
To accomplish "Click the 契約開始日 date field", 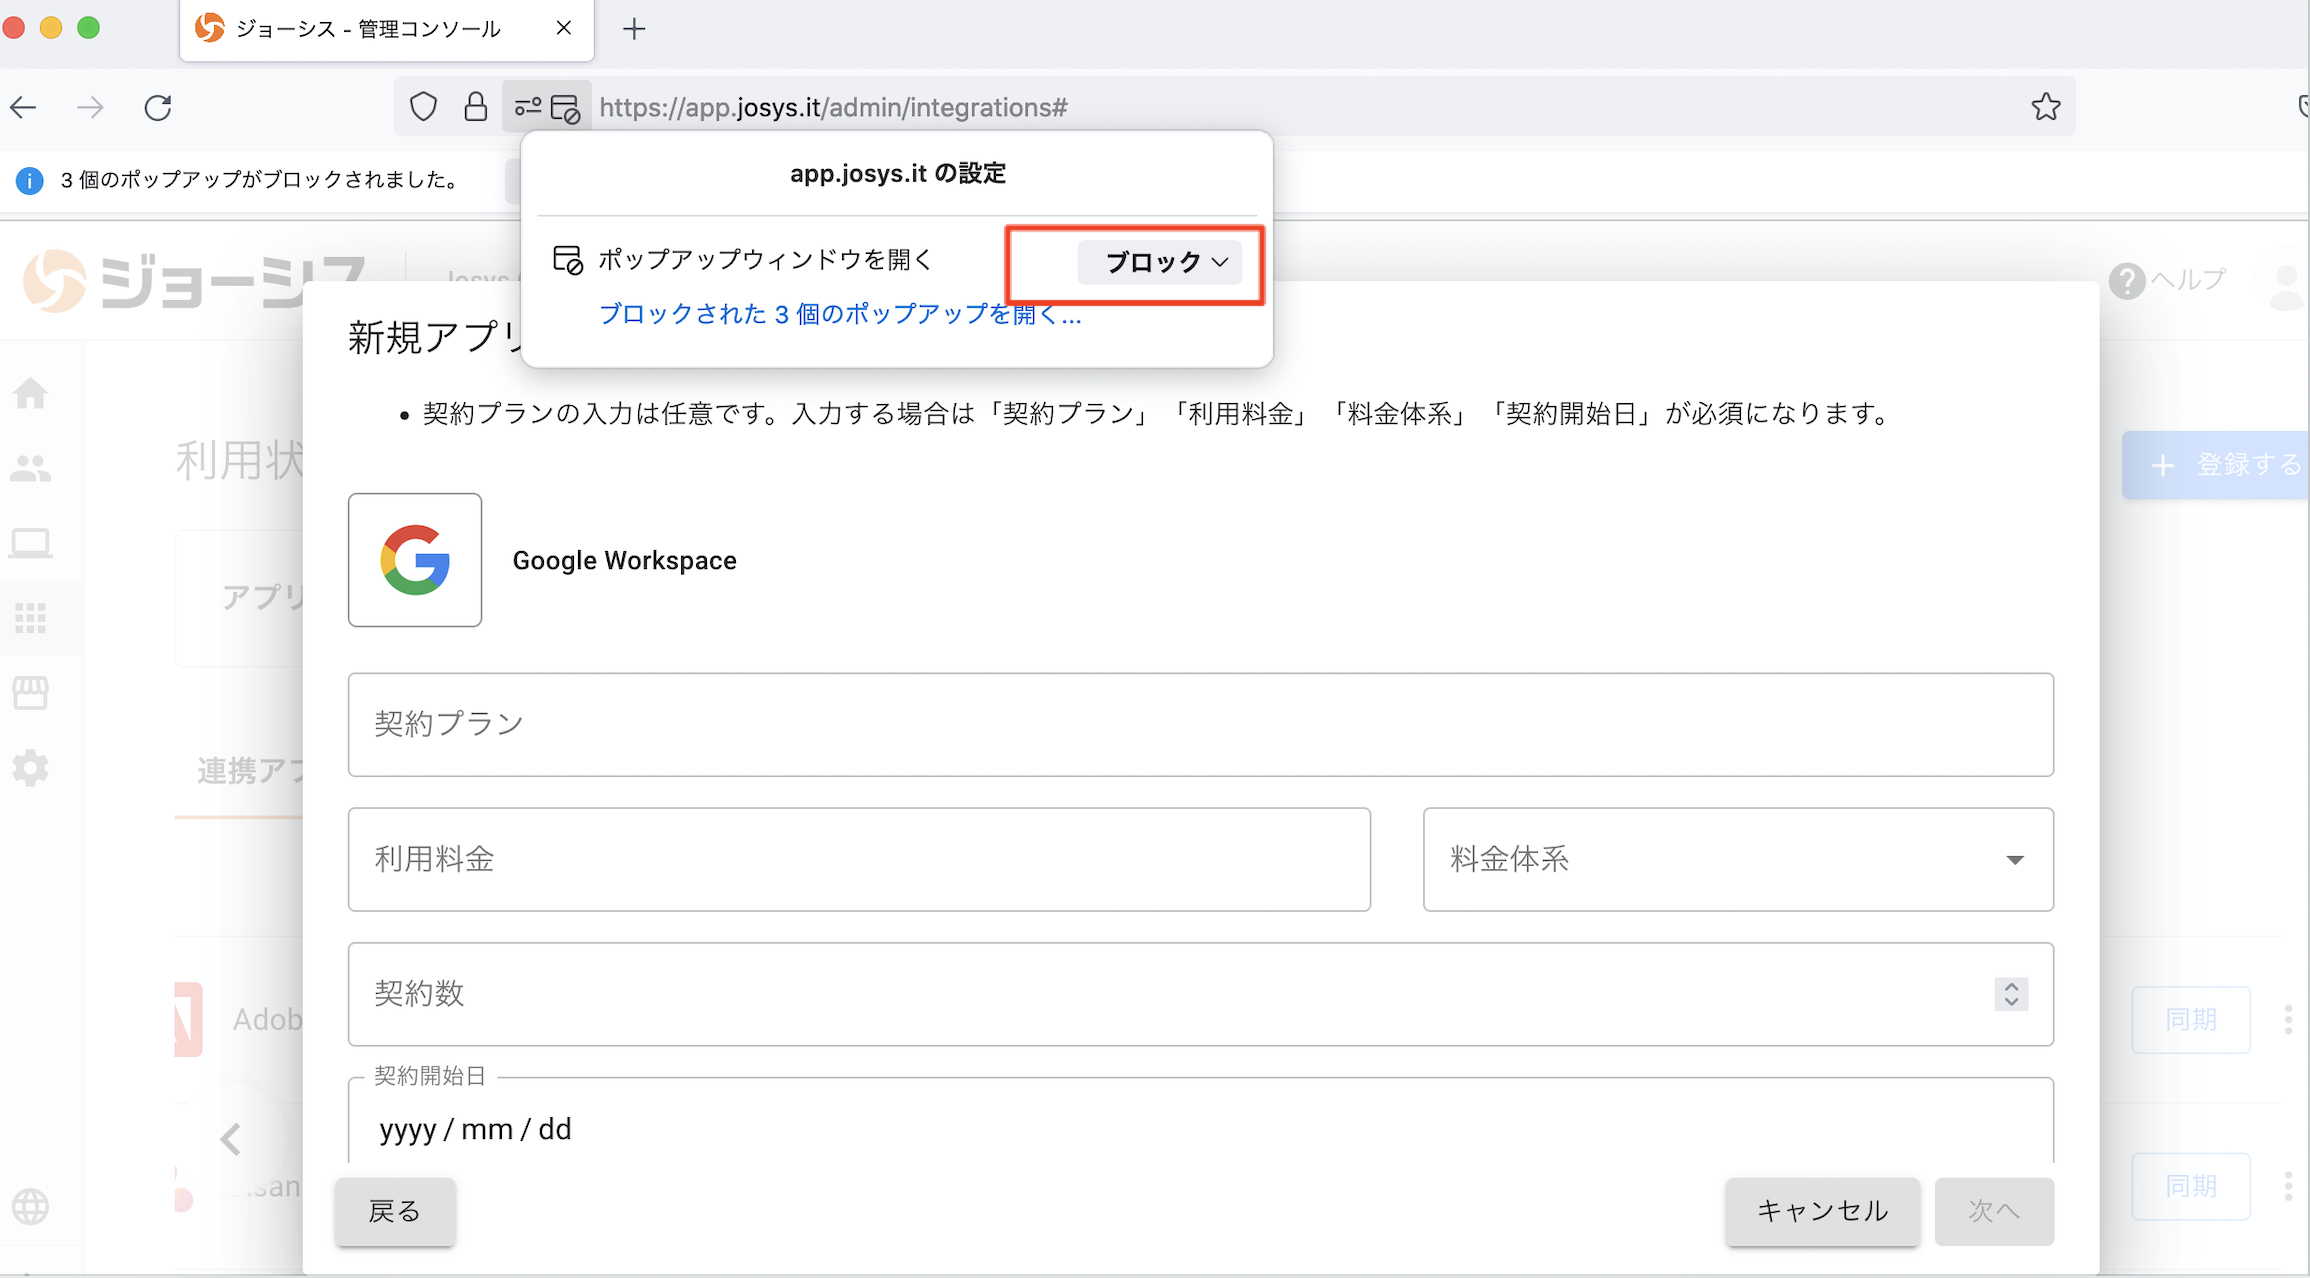I will pos(1200,1129).
